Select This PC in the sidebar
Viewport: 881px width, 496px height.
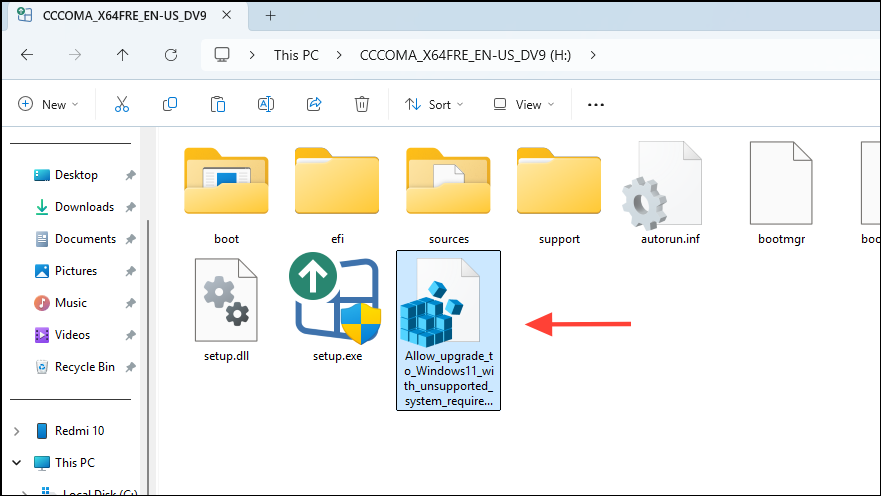coord(75,463)
